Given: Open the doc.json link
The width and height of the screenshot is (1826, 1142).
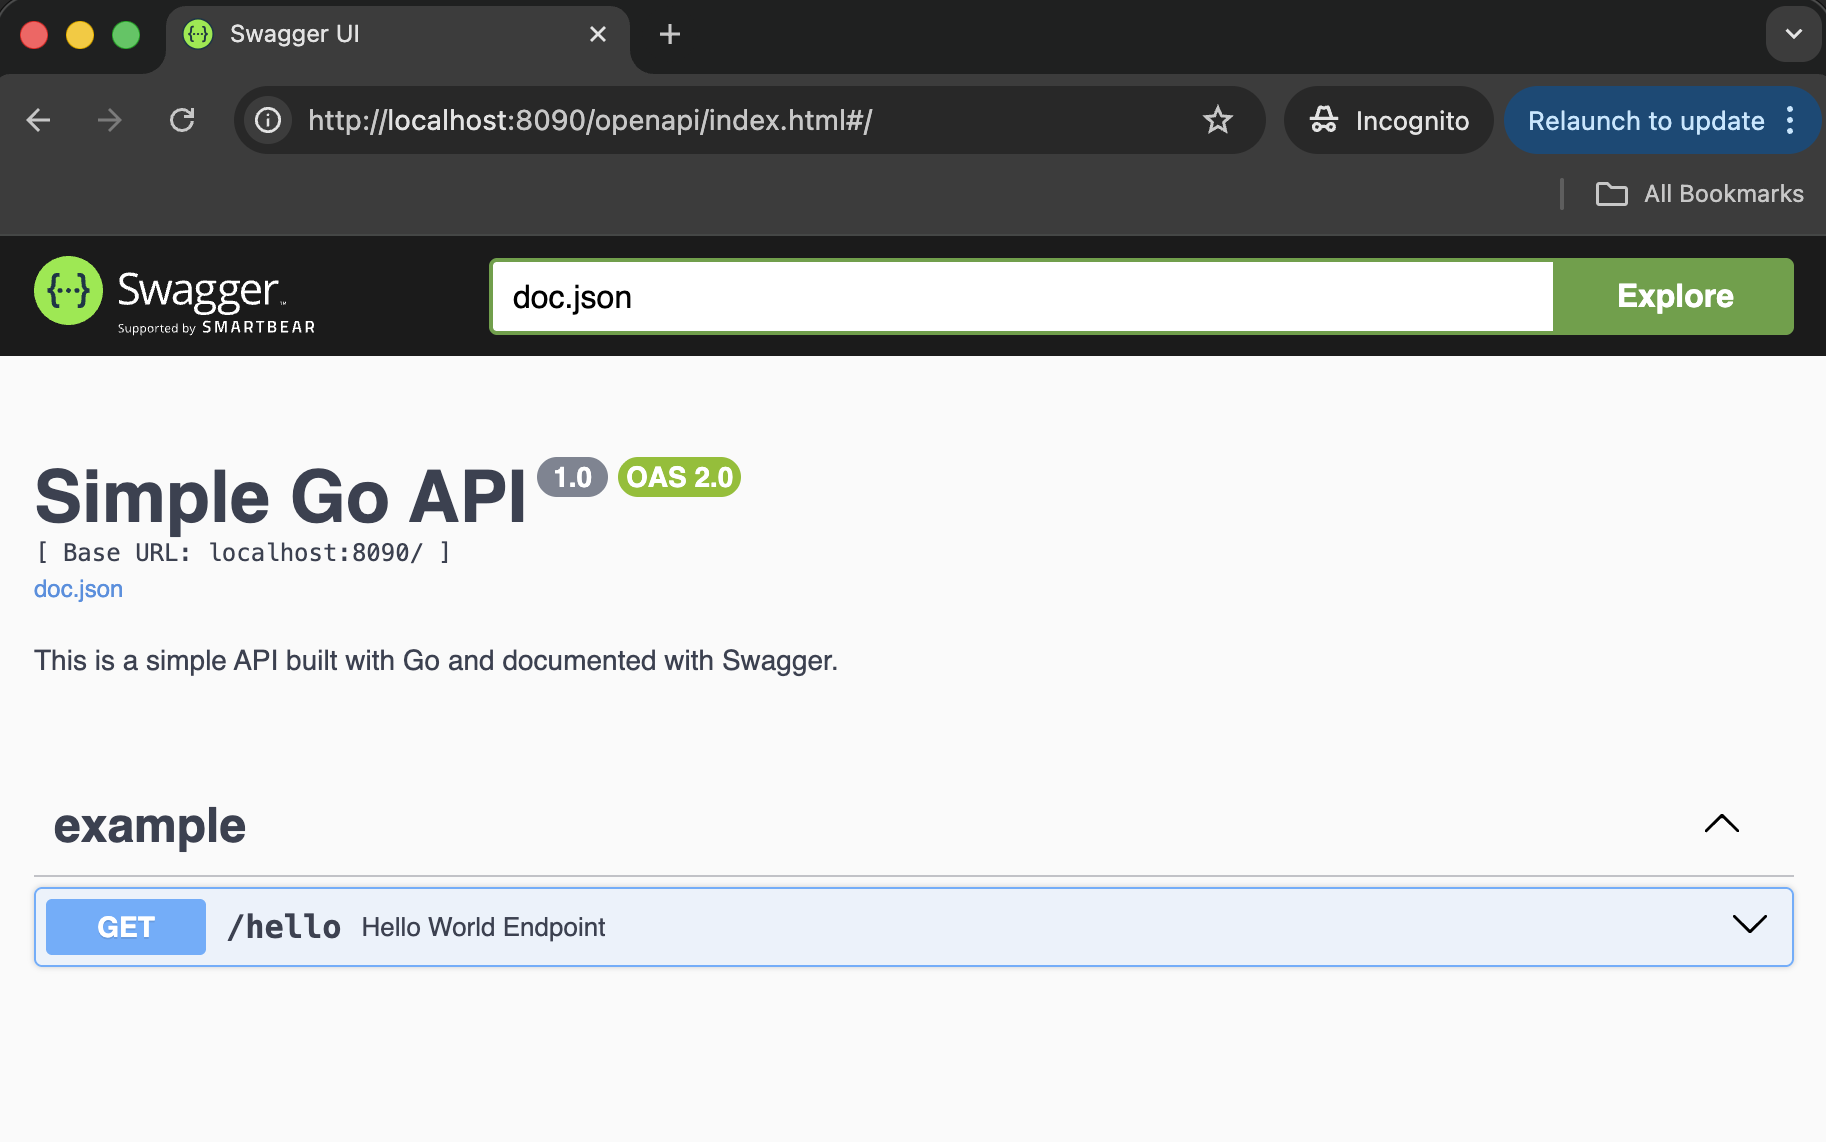Looking at the screenshot, I should [78, 588].
